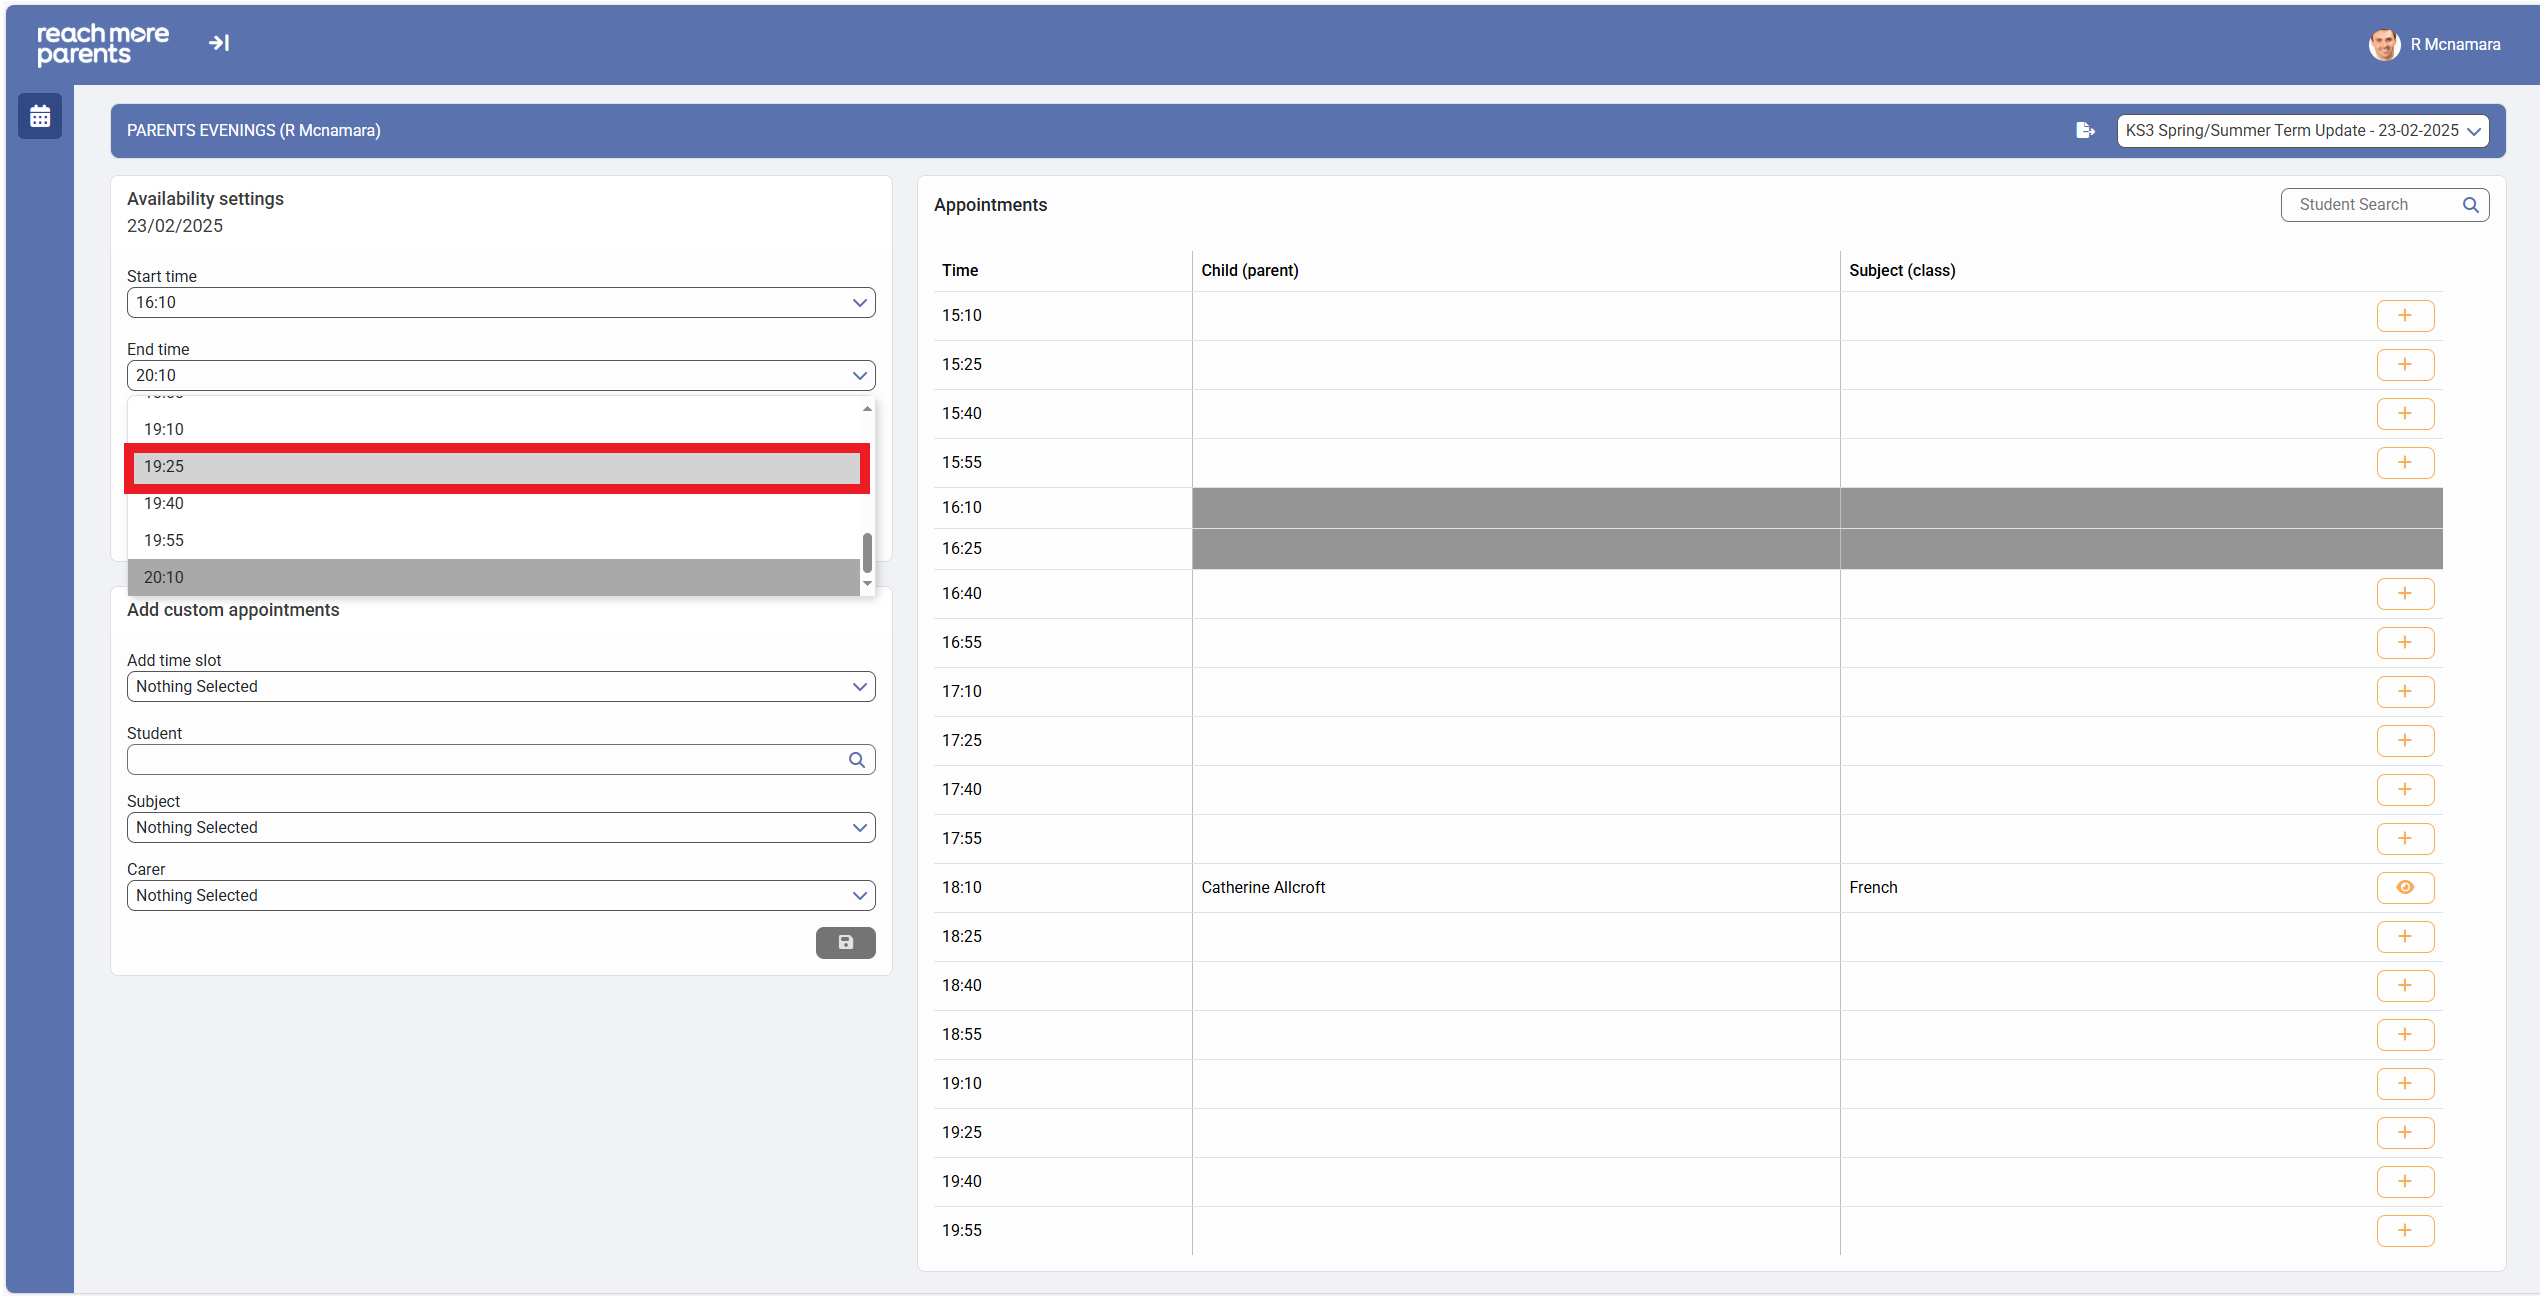Open the Start time dropdown

click(x=500, y=303)
